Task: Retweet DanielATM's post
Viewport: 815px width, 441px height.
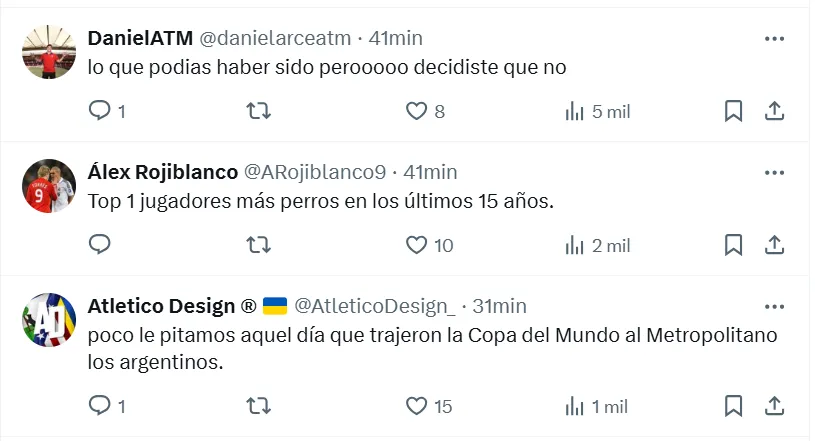Action: (x=258, y=111)
